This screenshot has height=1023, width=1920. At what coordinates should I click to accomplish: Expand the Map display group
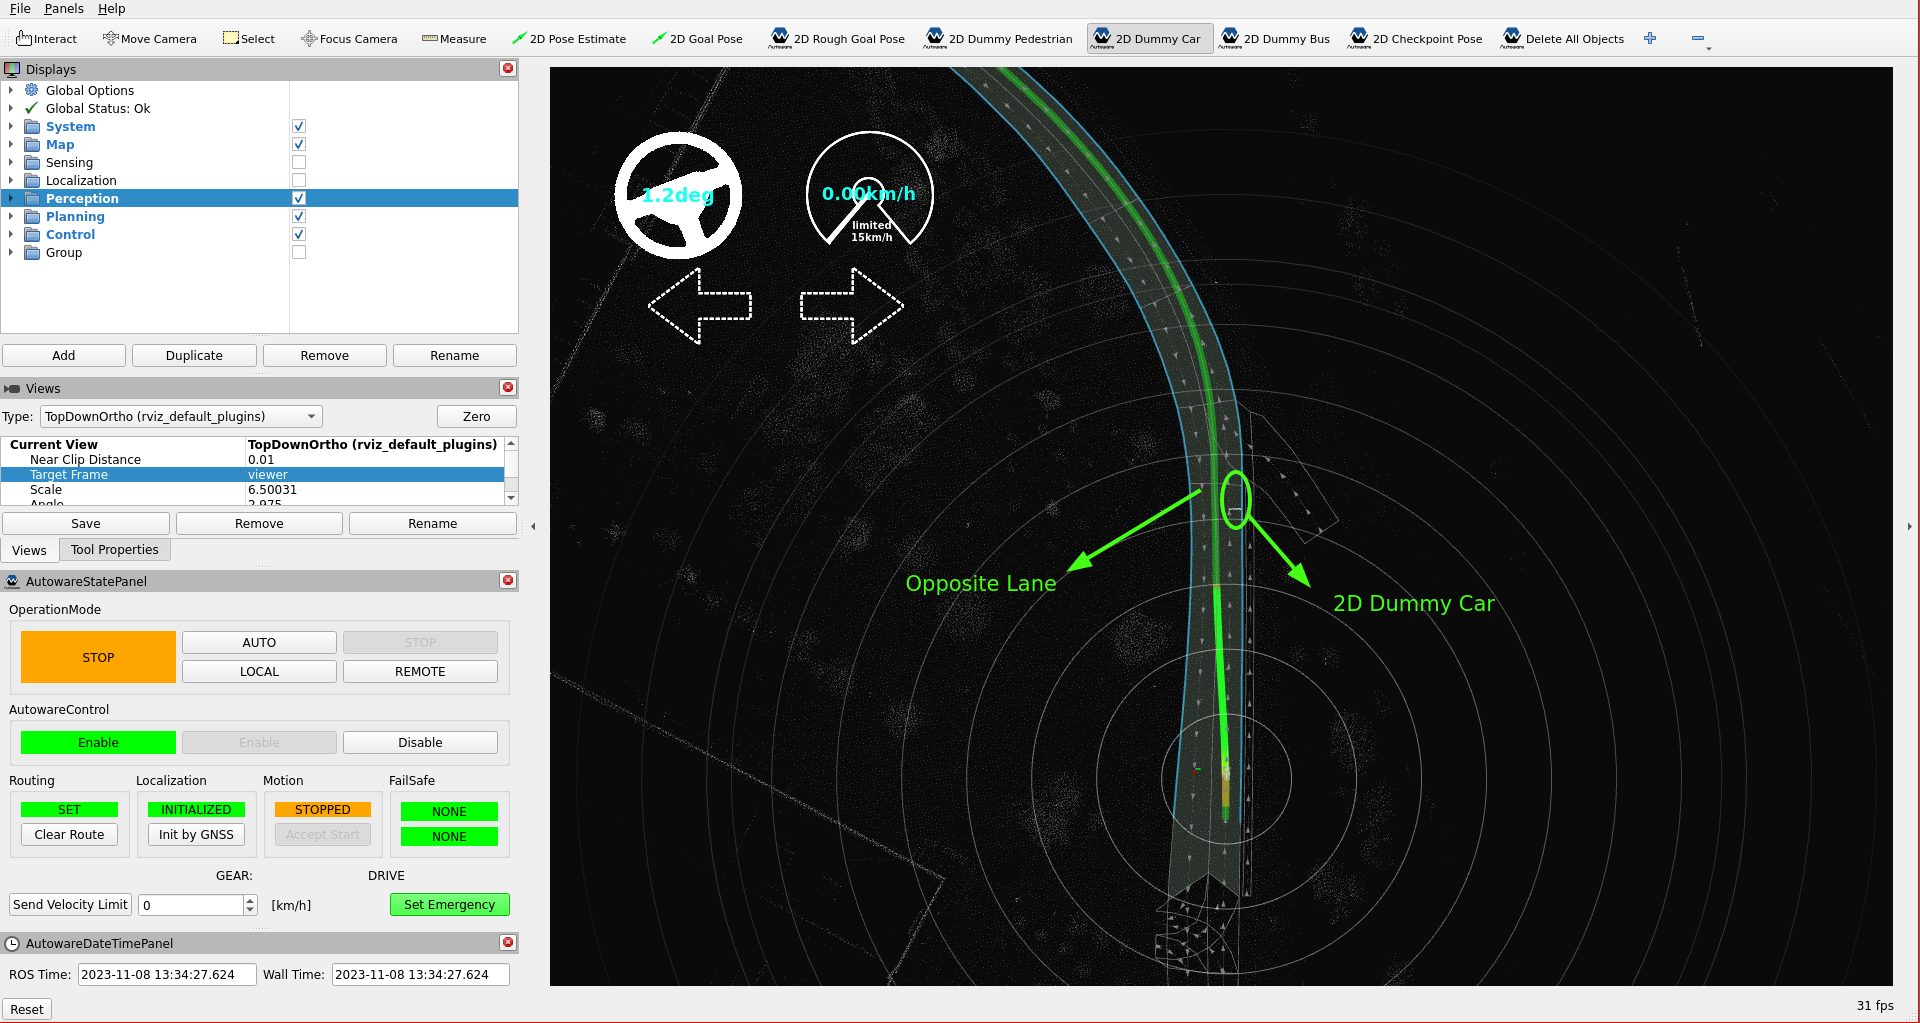pyautogui.click(x=11, y=145)
